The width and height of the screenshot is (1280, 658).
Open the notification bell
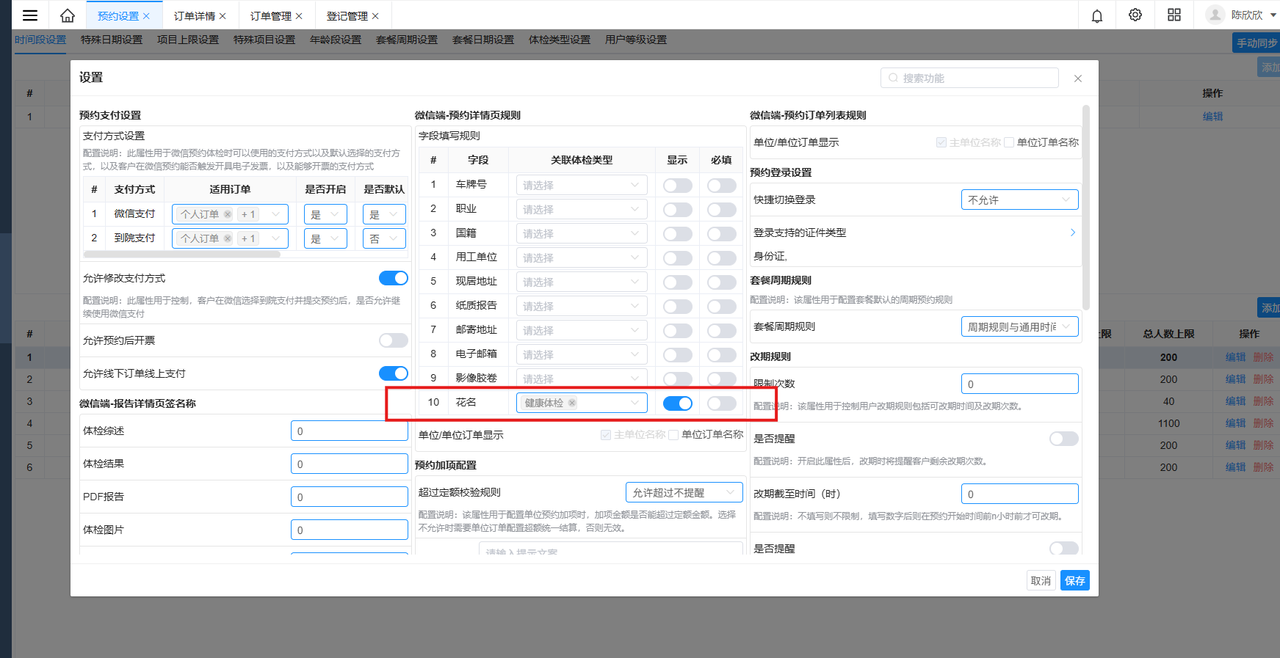point(1097,16)
